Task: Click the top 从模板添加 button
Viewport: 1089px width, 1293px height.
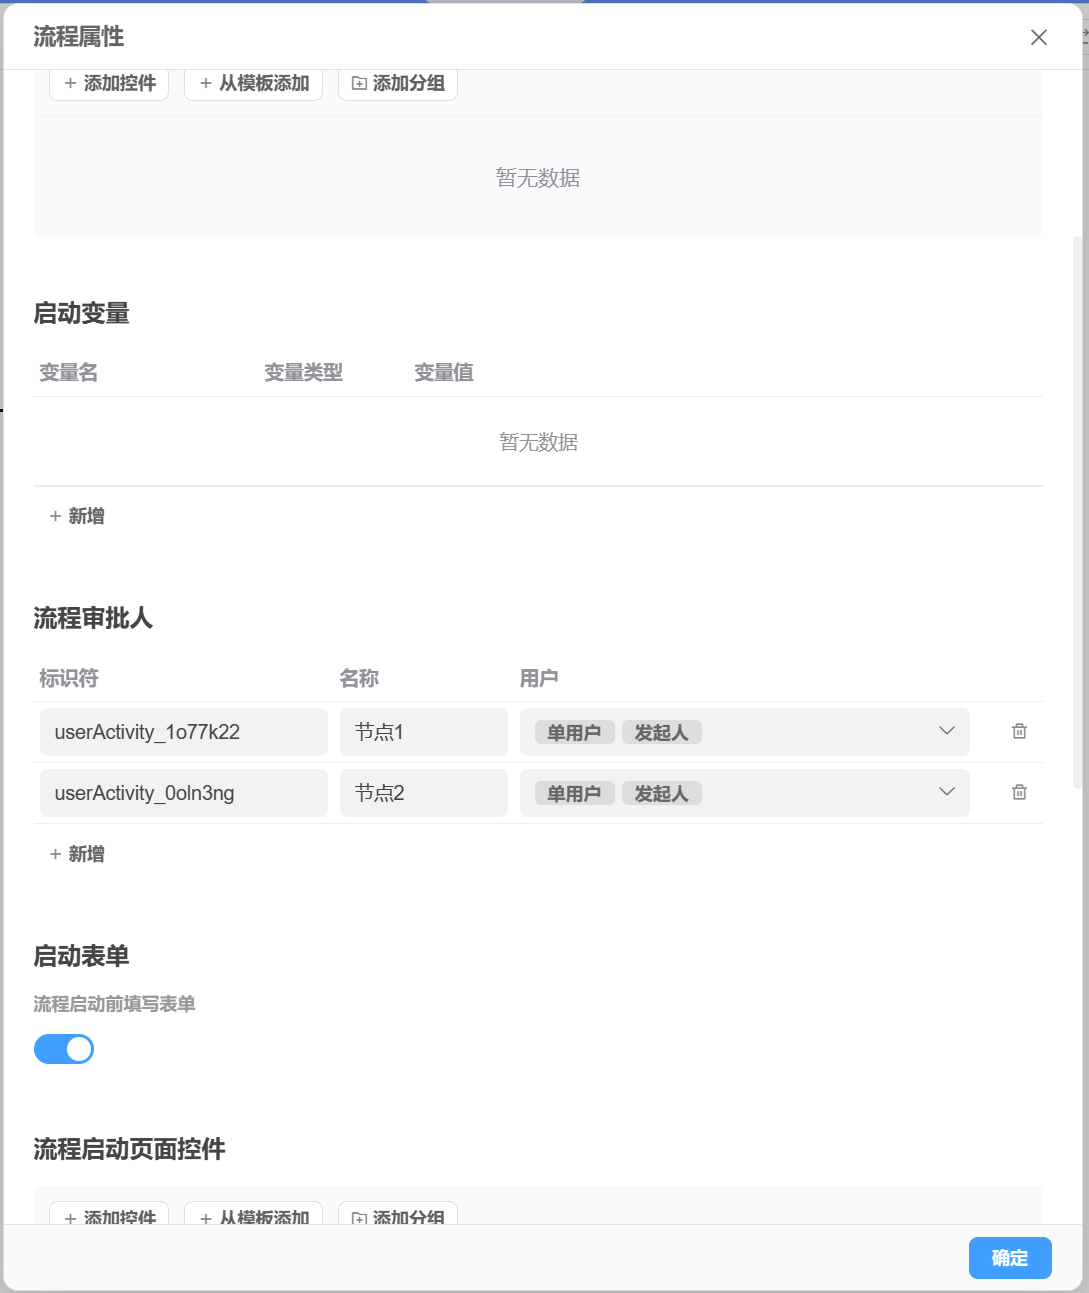Action: pyautogui.click(x=253, y=84)
